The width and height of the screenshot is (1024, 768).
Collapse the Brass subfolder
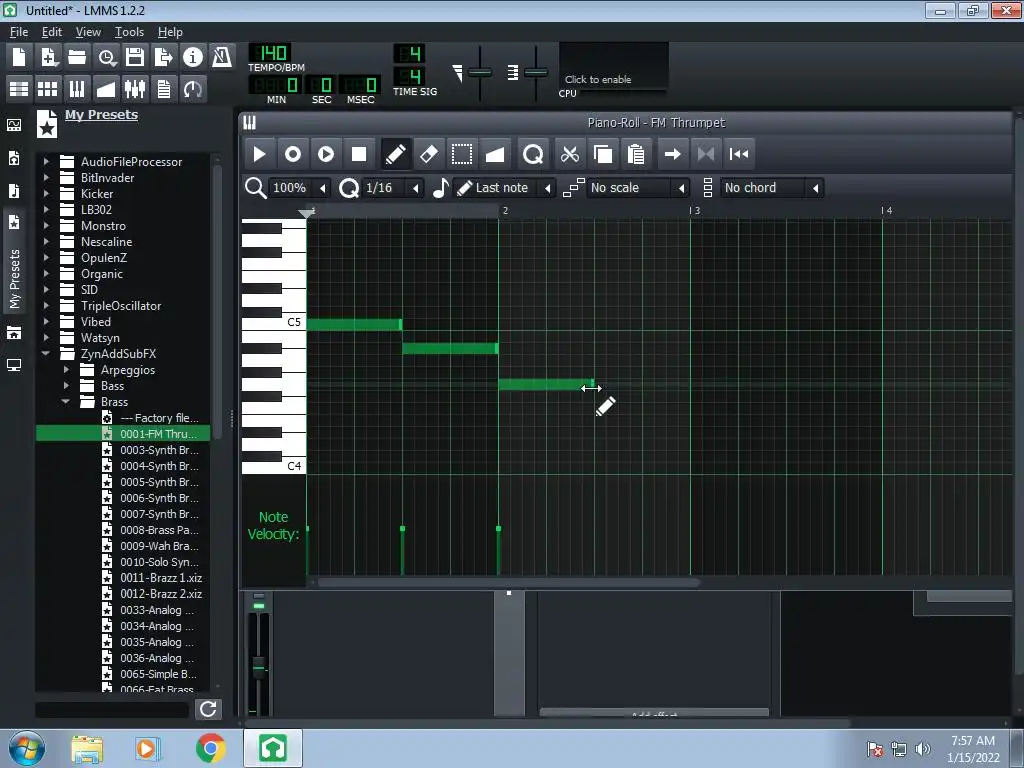pos(66,402)
